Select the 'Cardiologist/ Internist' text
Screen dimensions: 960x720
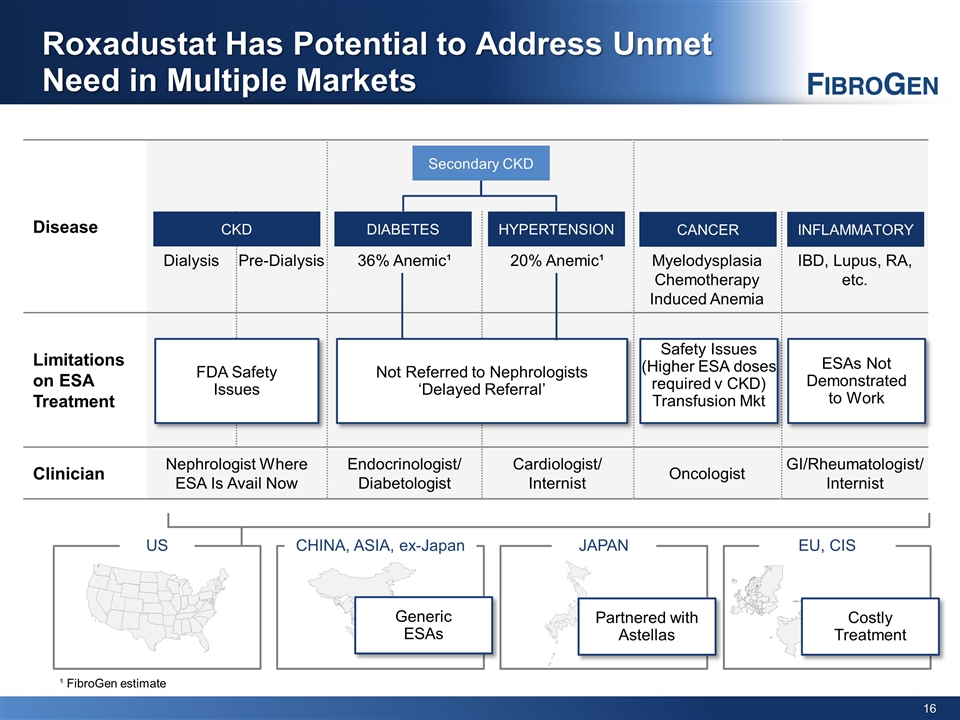click(x=557, y=474)
